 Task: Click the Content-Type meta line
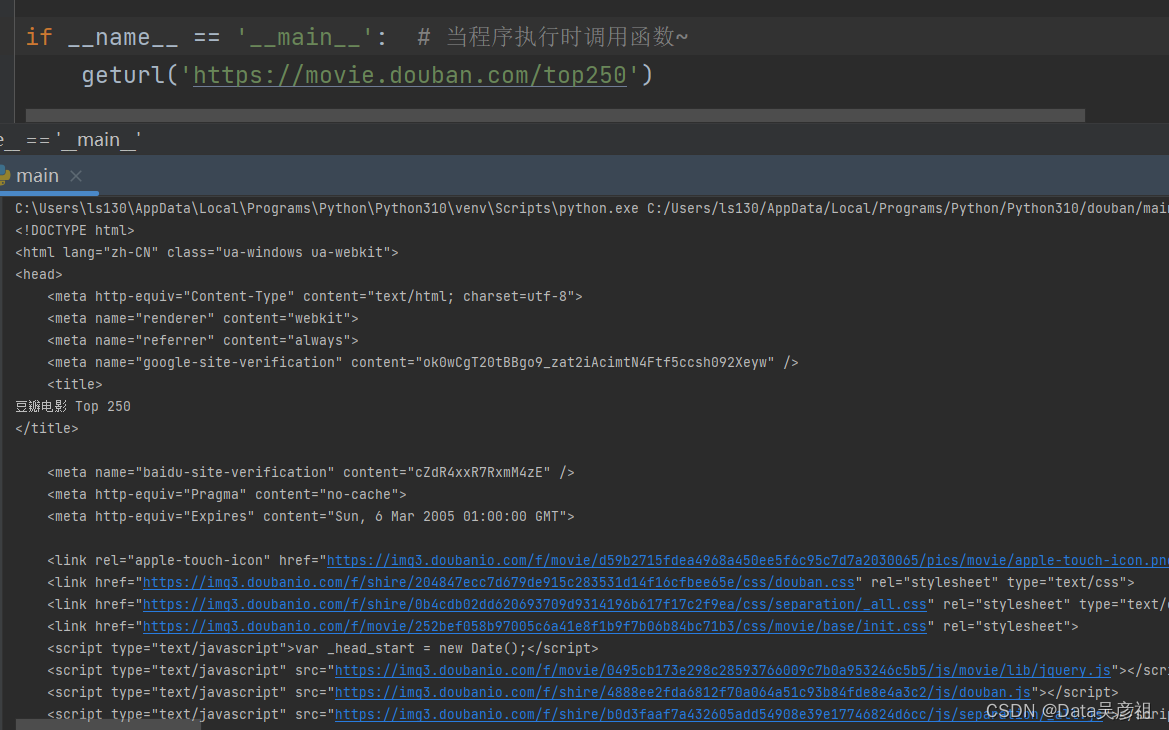[315, 296]
